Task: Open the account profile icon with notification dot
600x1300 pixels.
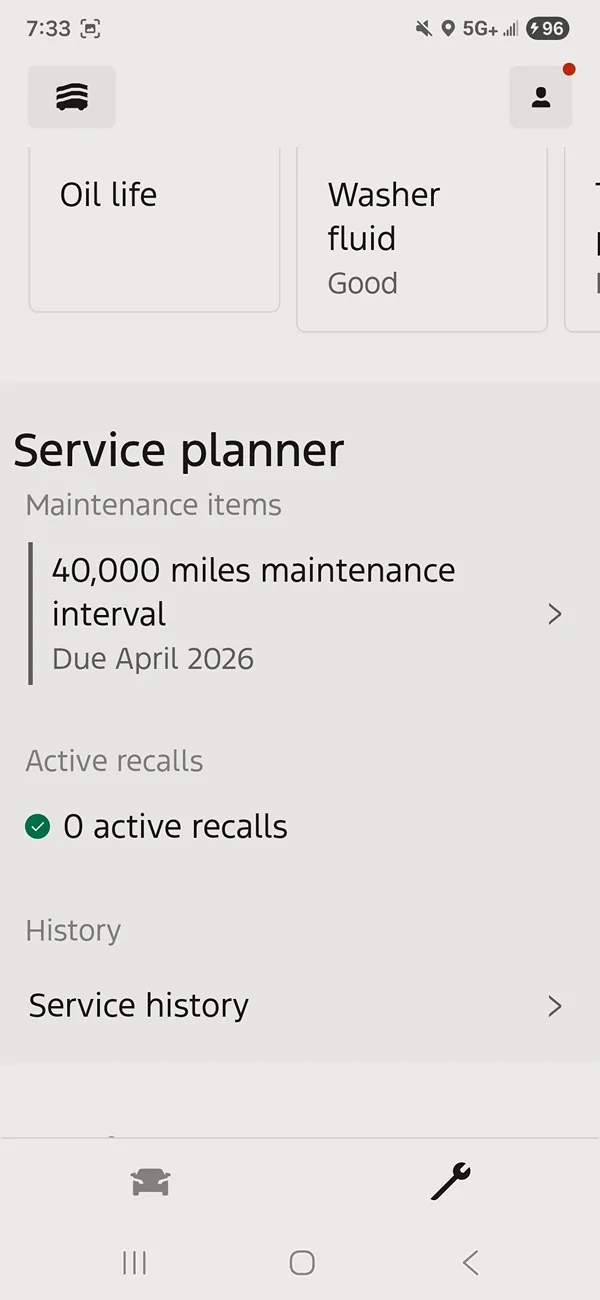Action: 541,97
